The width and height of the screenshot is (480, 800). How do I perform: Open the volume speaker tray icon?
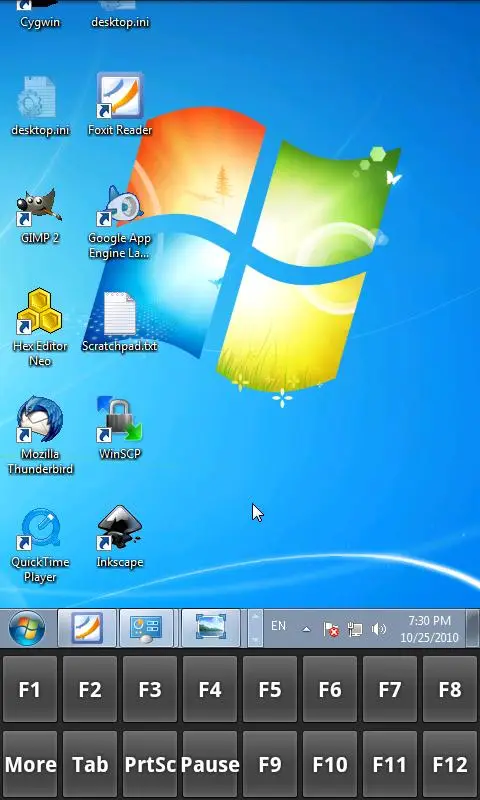378,630
